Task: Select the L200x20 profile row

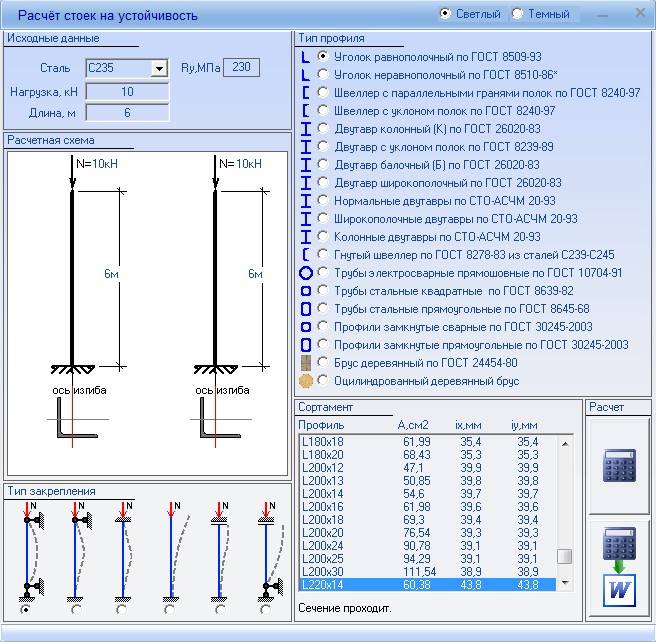Action: click(x=428, y=532)
